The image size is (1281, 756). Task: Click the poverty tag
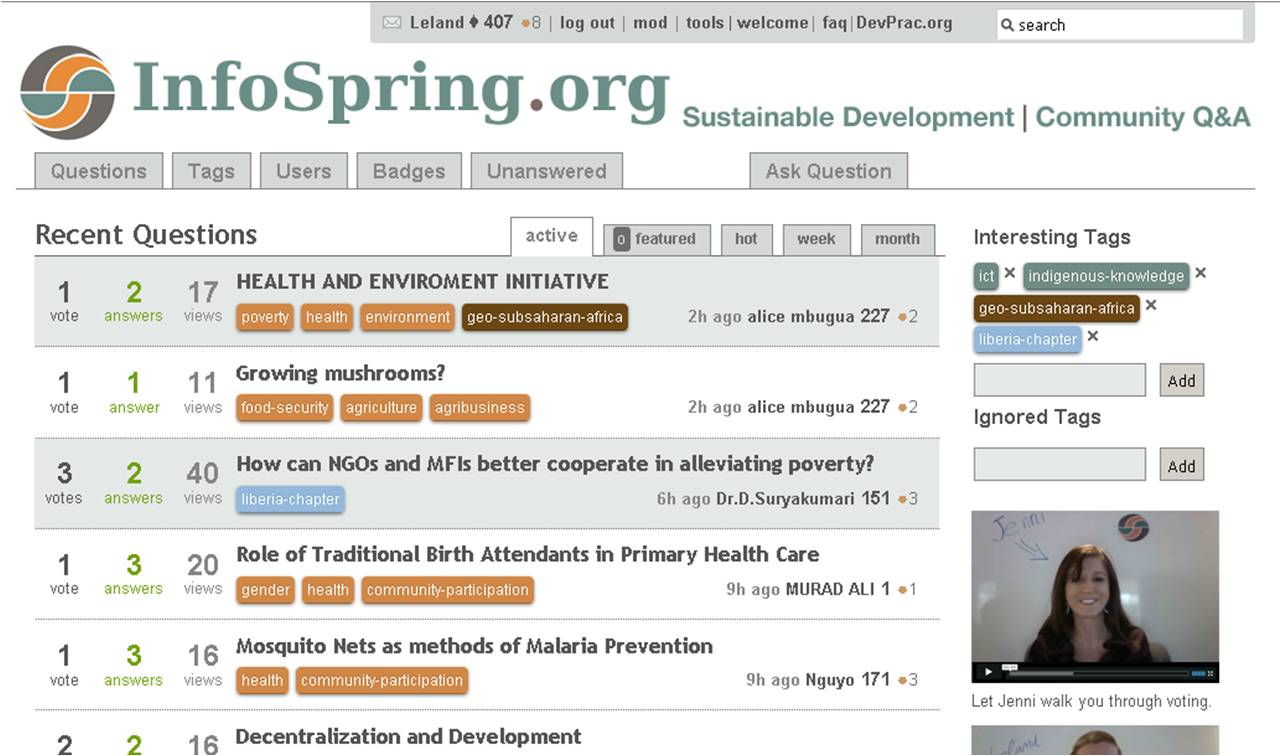pyautogui.click(x=265, y=317)
